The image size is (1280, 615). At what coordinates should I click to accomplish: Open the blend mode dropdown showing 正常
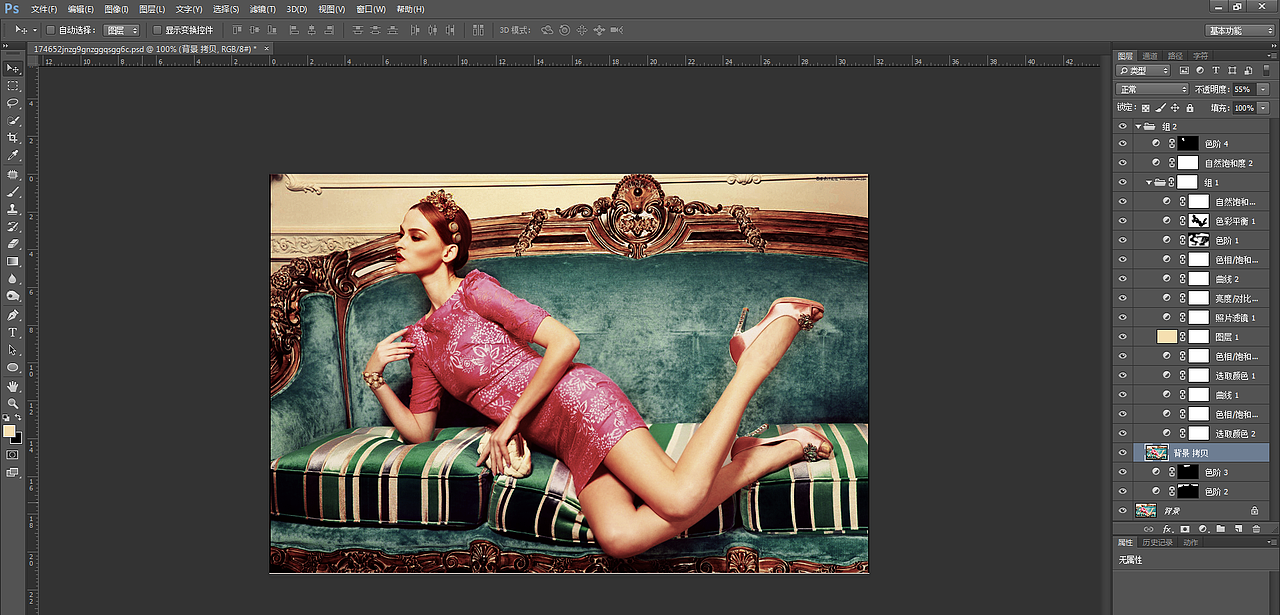pyautogui.click(x=1152, y=89)
